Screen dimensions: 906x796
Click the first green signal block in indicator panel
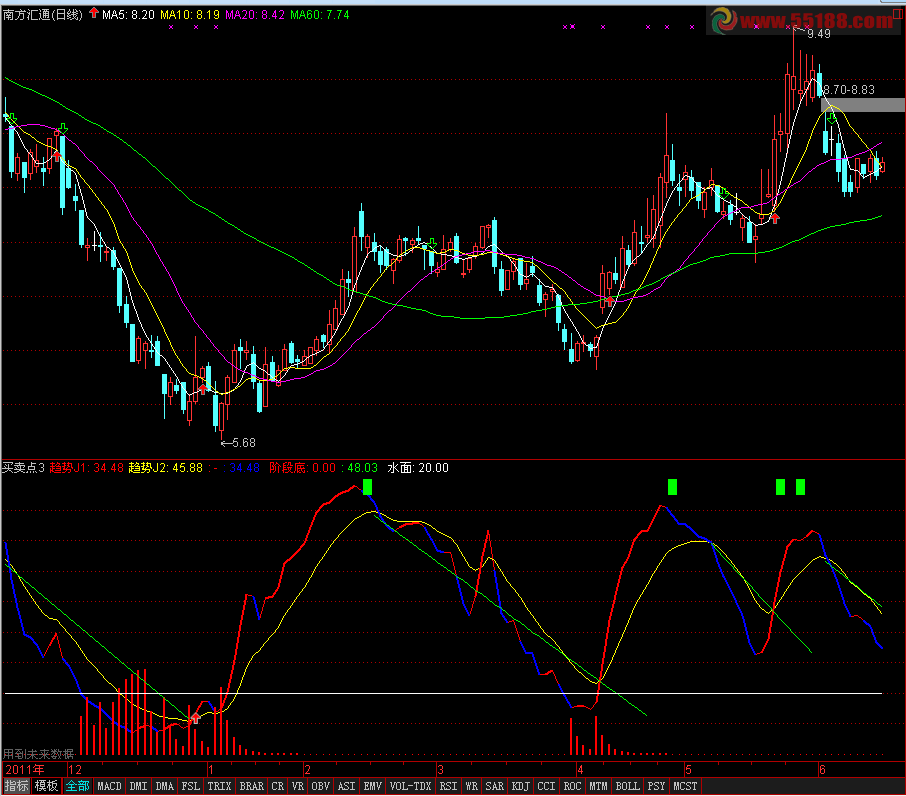point(367,487)
